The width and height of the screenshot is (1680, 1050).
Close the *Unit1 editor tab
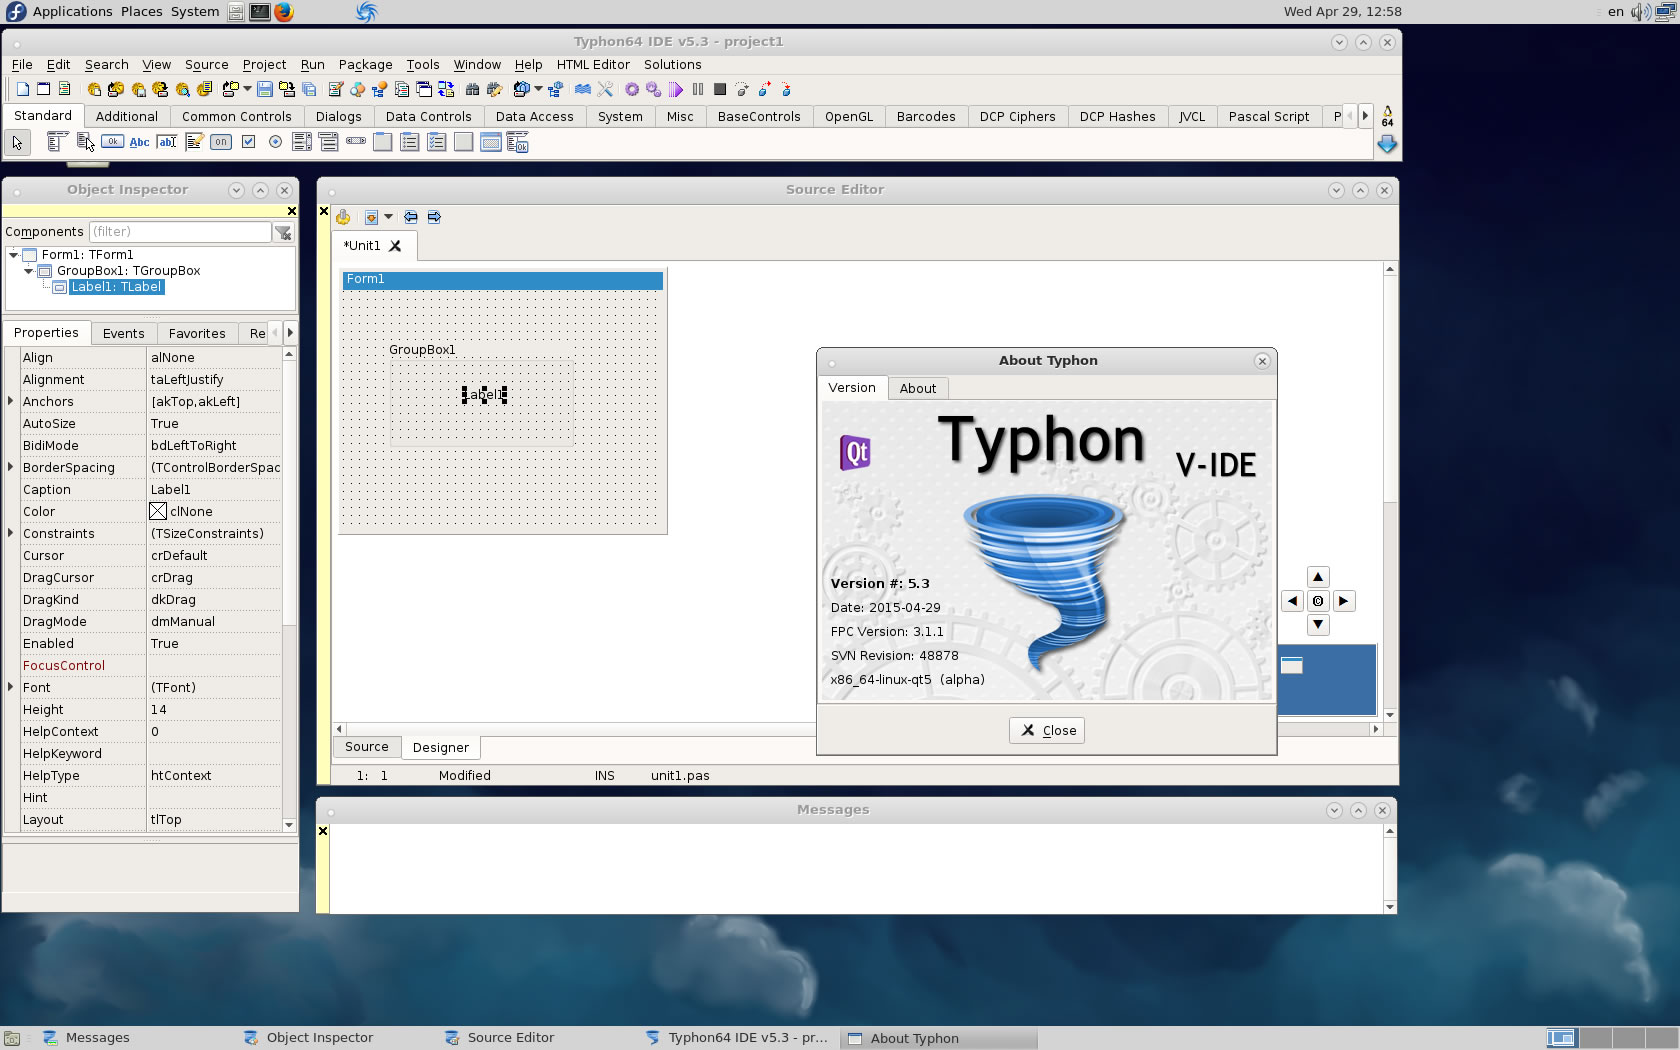395,245
